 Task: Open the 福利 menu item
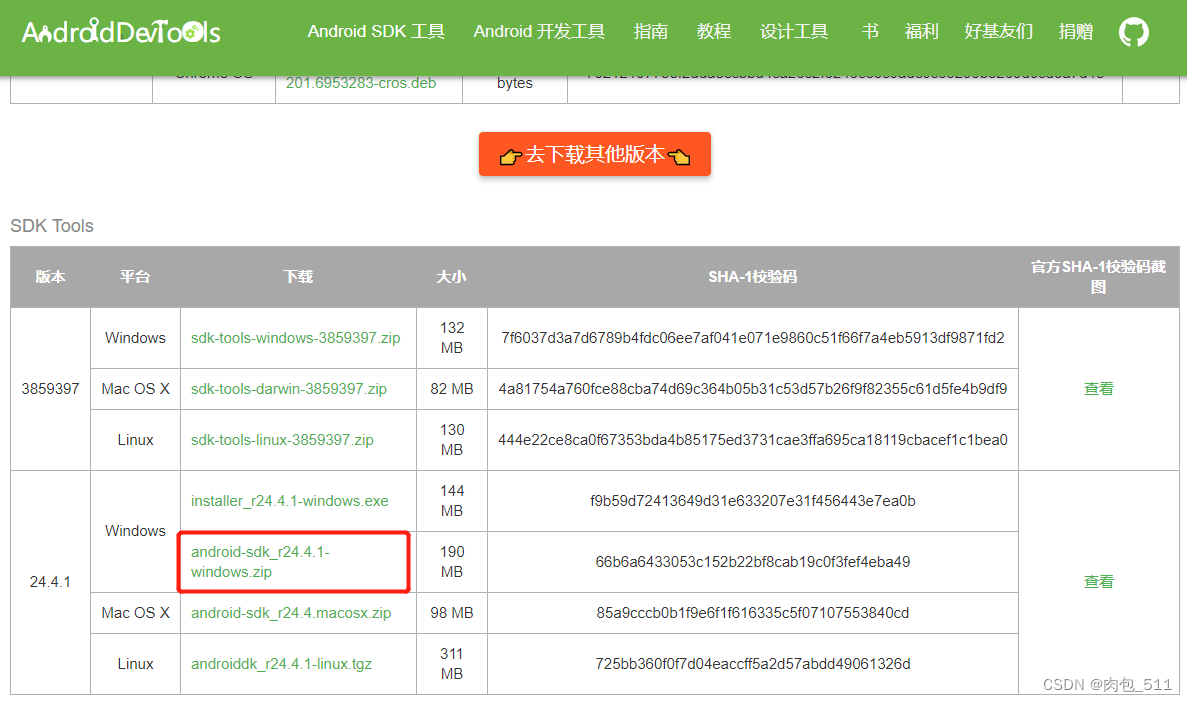[921, 32]
